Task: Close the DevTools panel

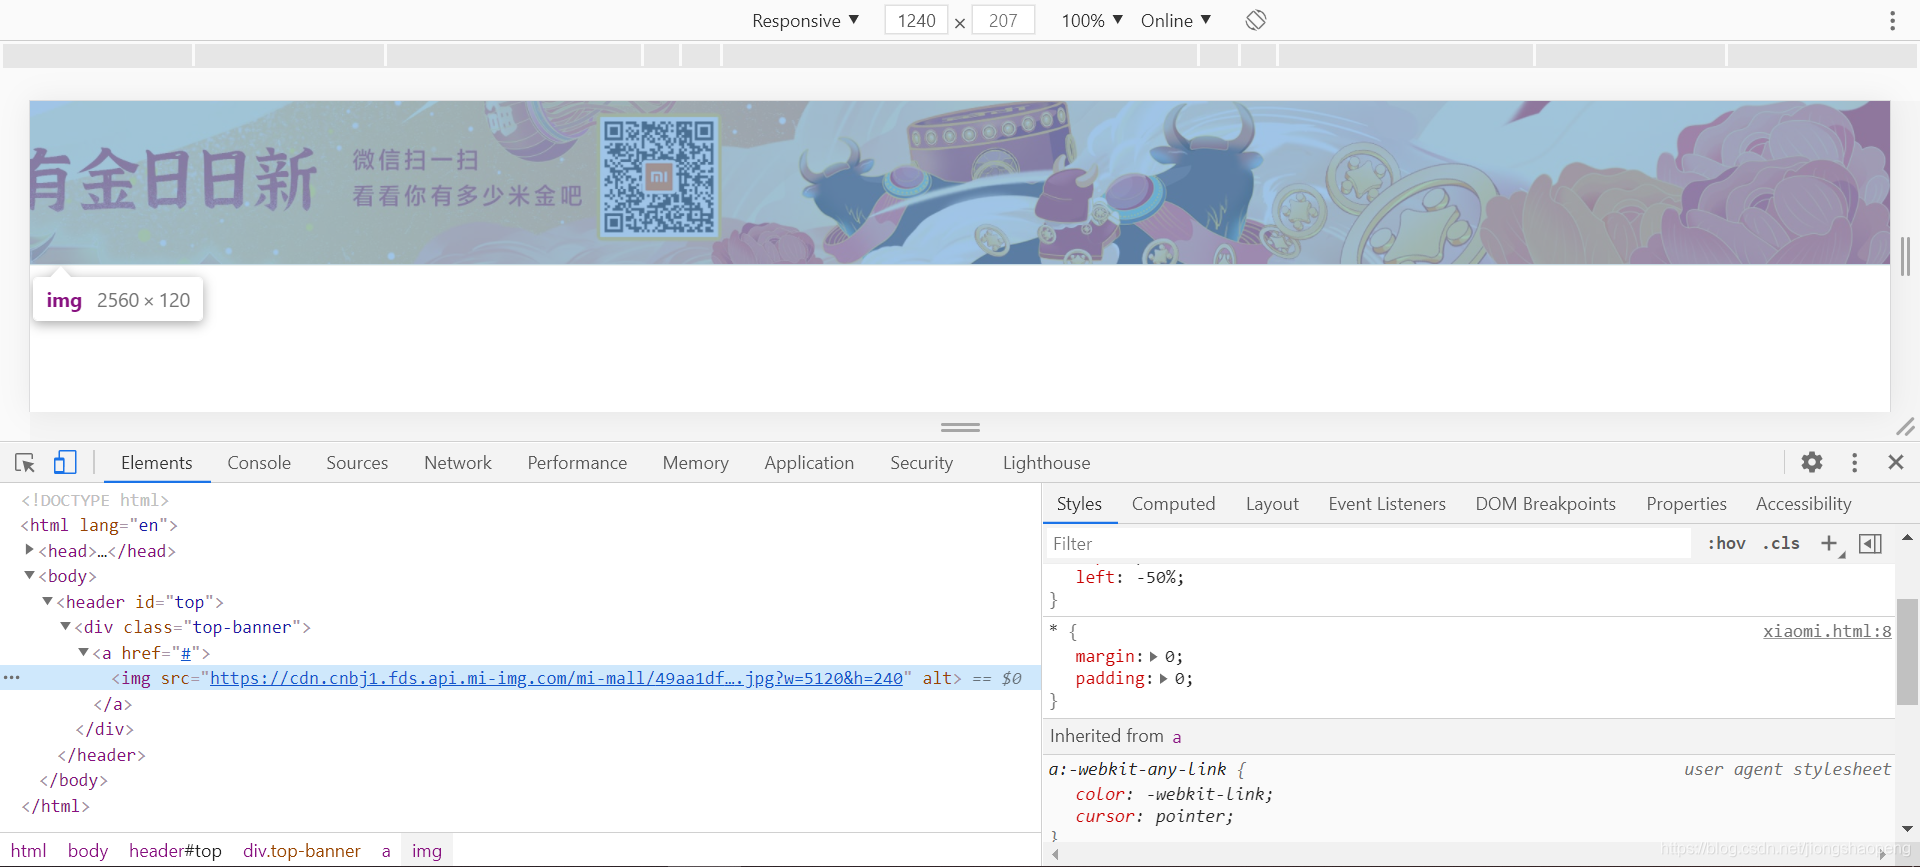Action: coord(1896,462)
